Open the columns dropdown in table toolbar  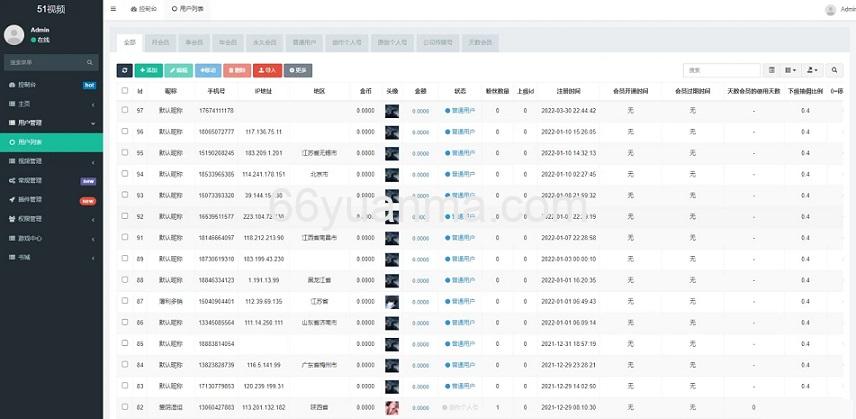790,70
